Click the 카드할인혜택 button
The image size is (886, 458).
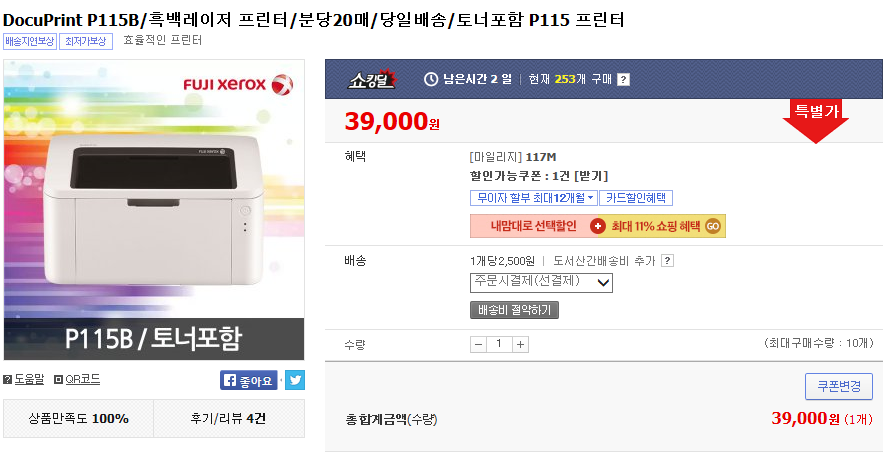pos(636,198)
